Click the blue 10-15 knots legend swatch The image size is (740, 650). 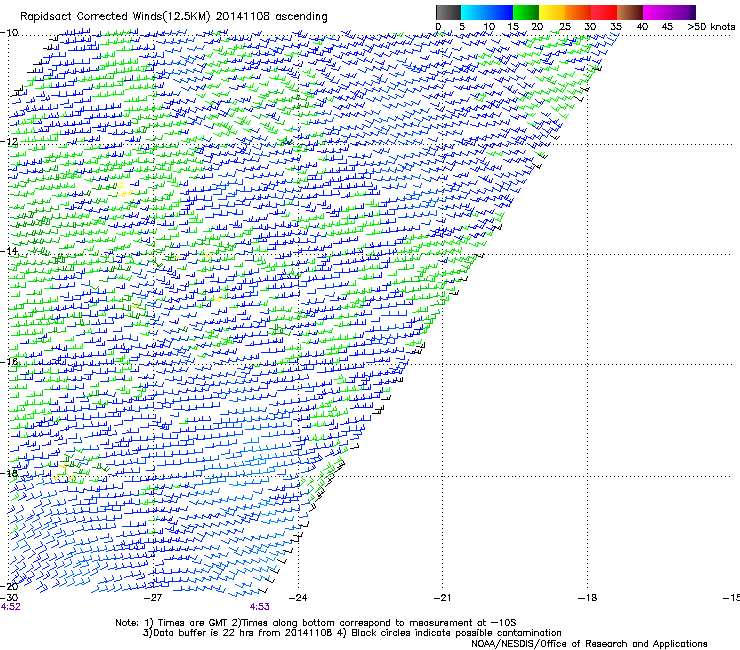pyautogui.click(x=500, y=12)
